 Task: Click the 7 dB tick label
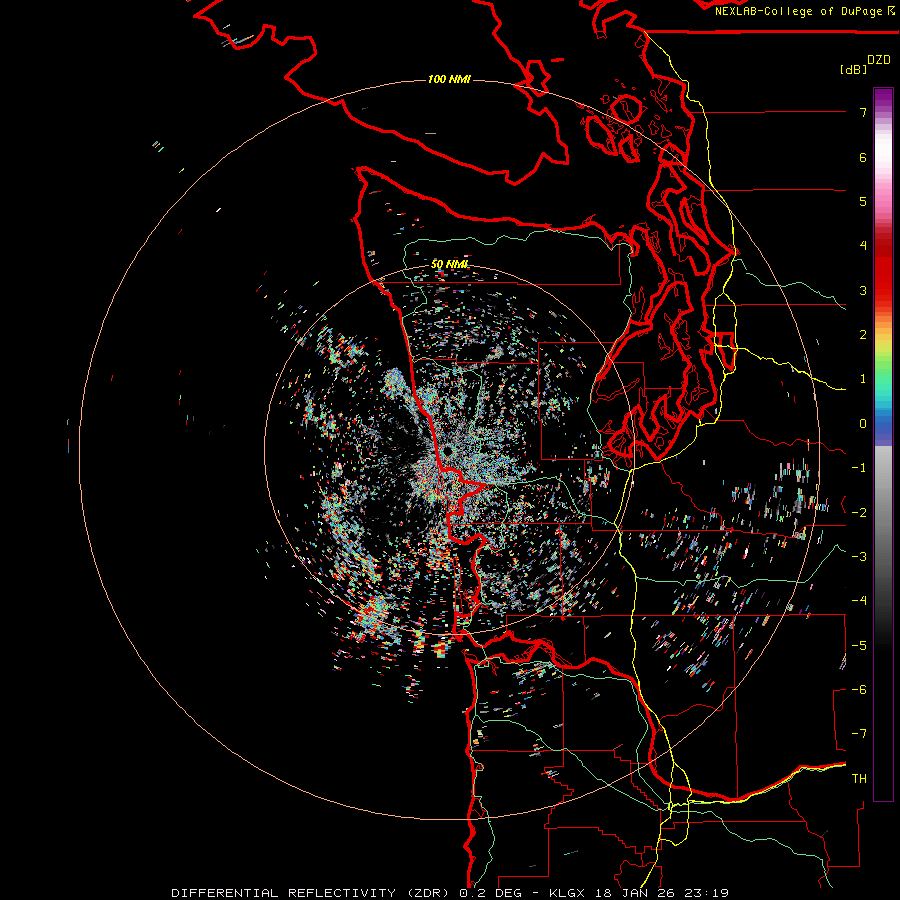coord(863,112)
